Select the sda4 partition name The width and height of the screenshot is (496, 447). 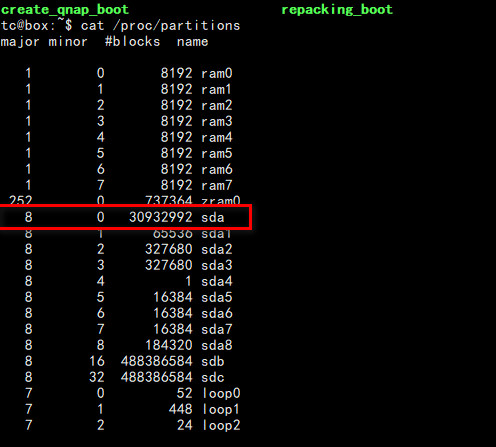[x=217, y=281]
